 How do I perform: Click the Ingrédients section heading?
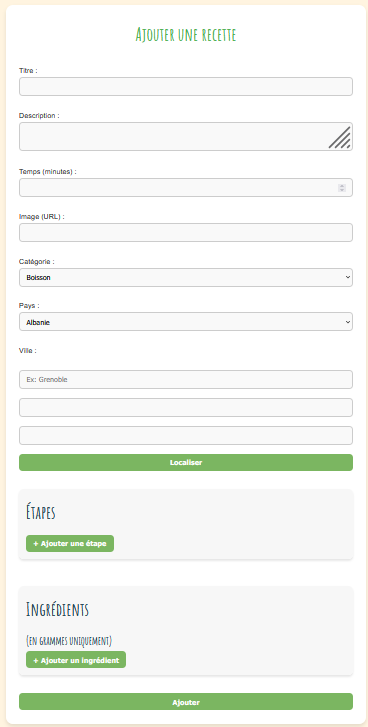pyautogui.click(x=57, y=609)
